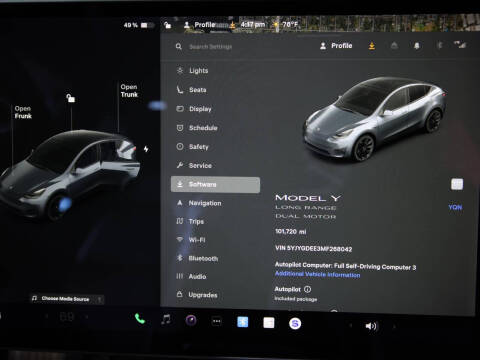Viewport: 480px width, 360px height.
Task: Open the Schedule settings
Action: [x=197, y=128]
